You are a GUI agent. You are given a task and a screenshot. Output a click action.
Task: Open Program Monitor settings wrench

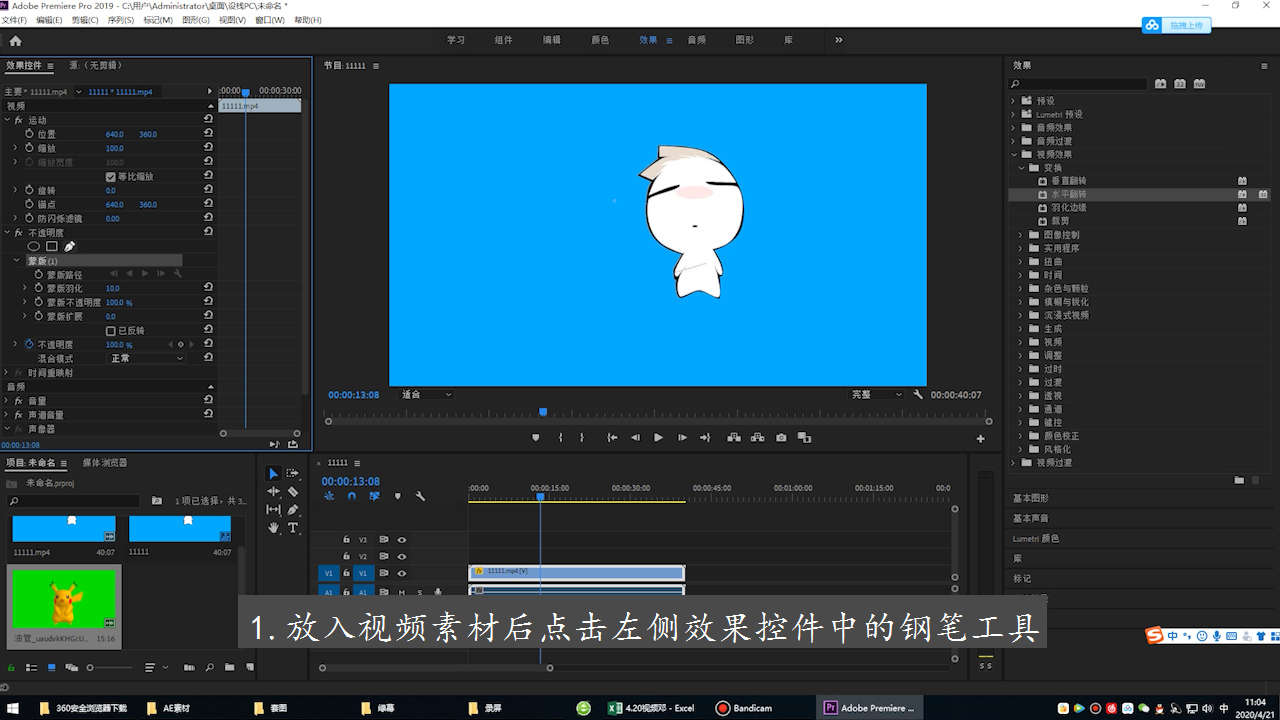(x=918, y=394)
